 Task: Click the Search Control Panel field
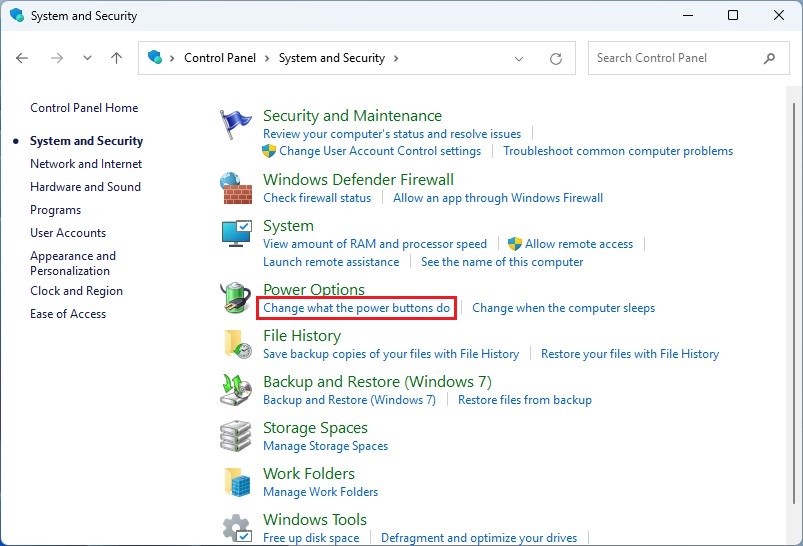688,58
